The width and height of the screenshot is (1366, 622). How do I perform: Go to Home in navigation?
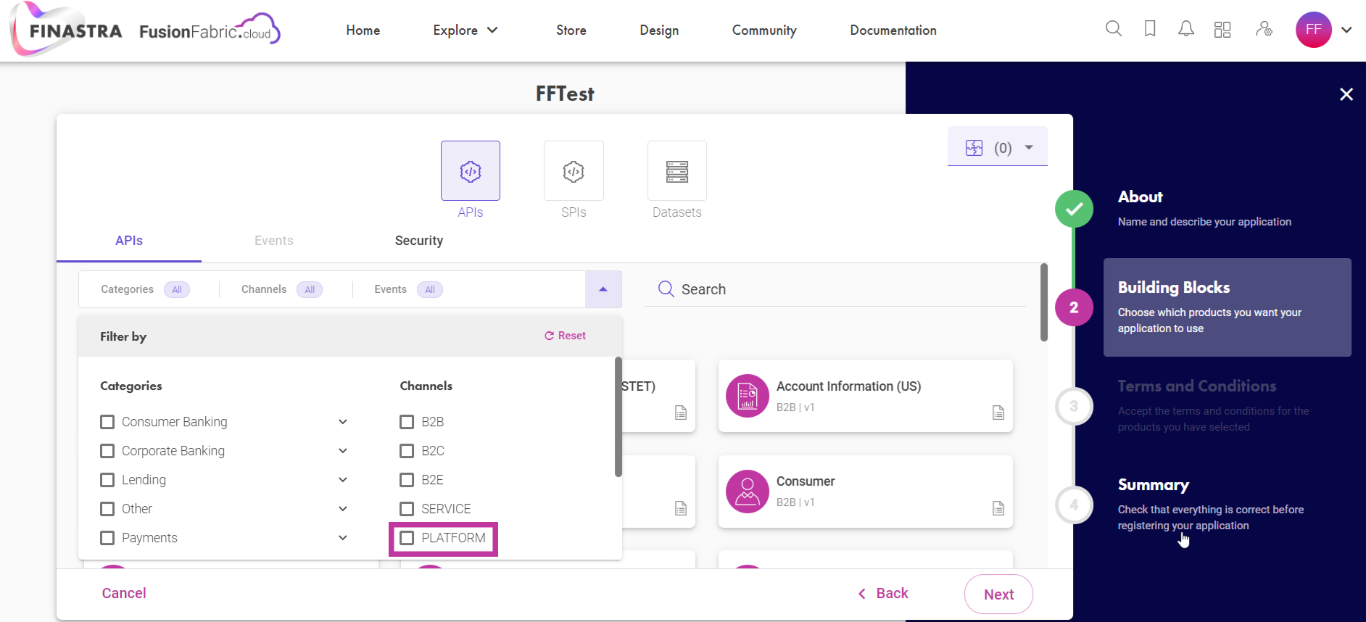[x=363, y=30]
